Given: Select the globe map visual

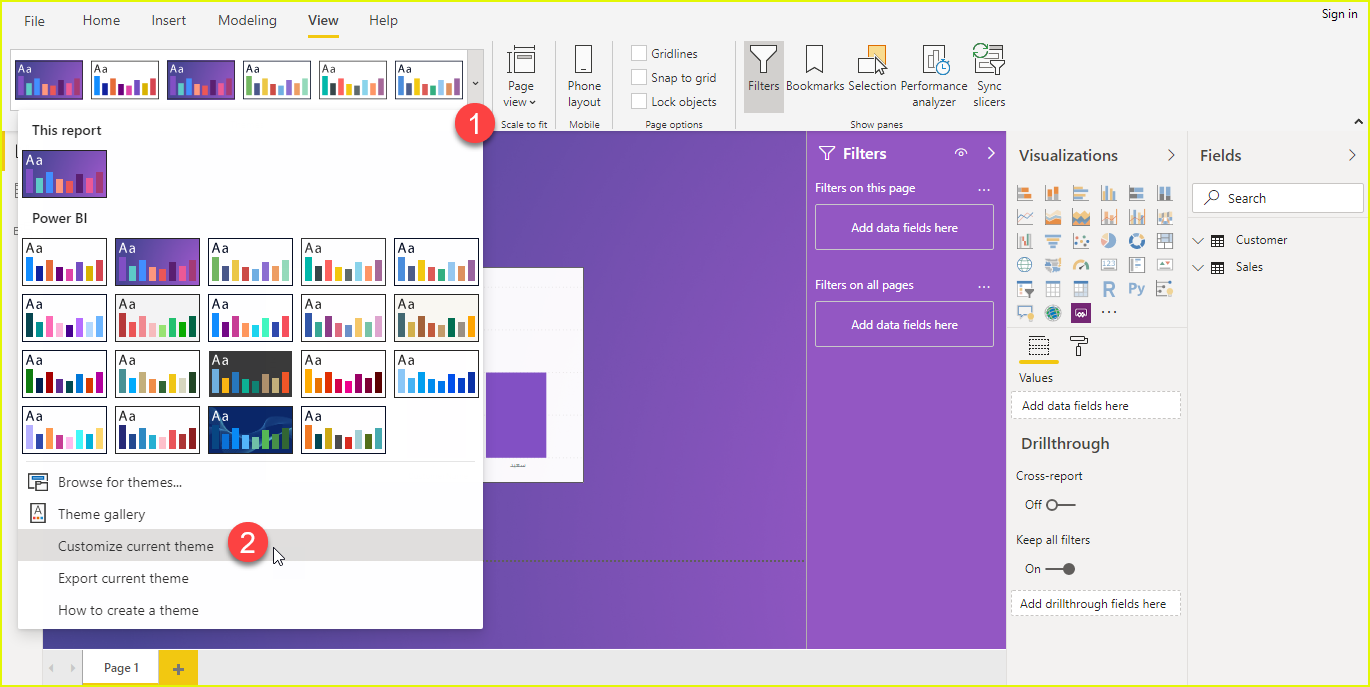Looking at the screenshot, I should [x=1024, y=264].
